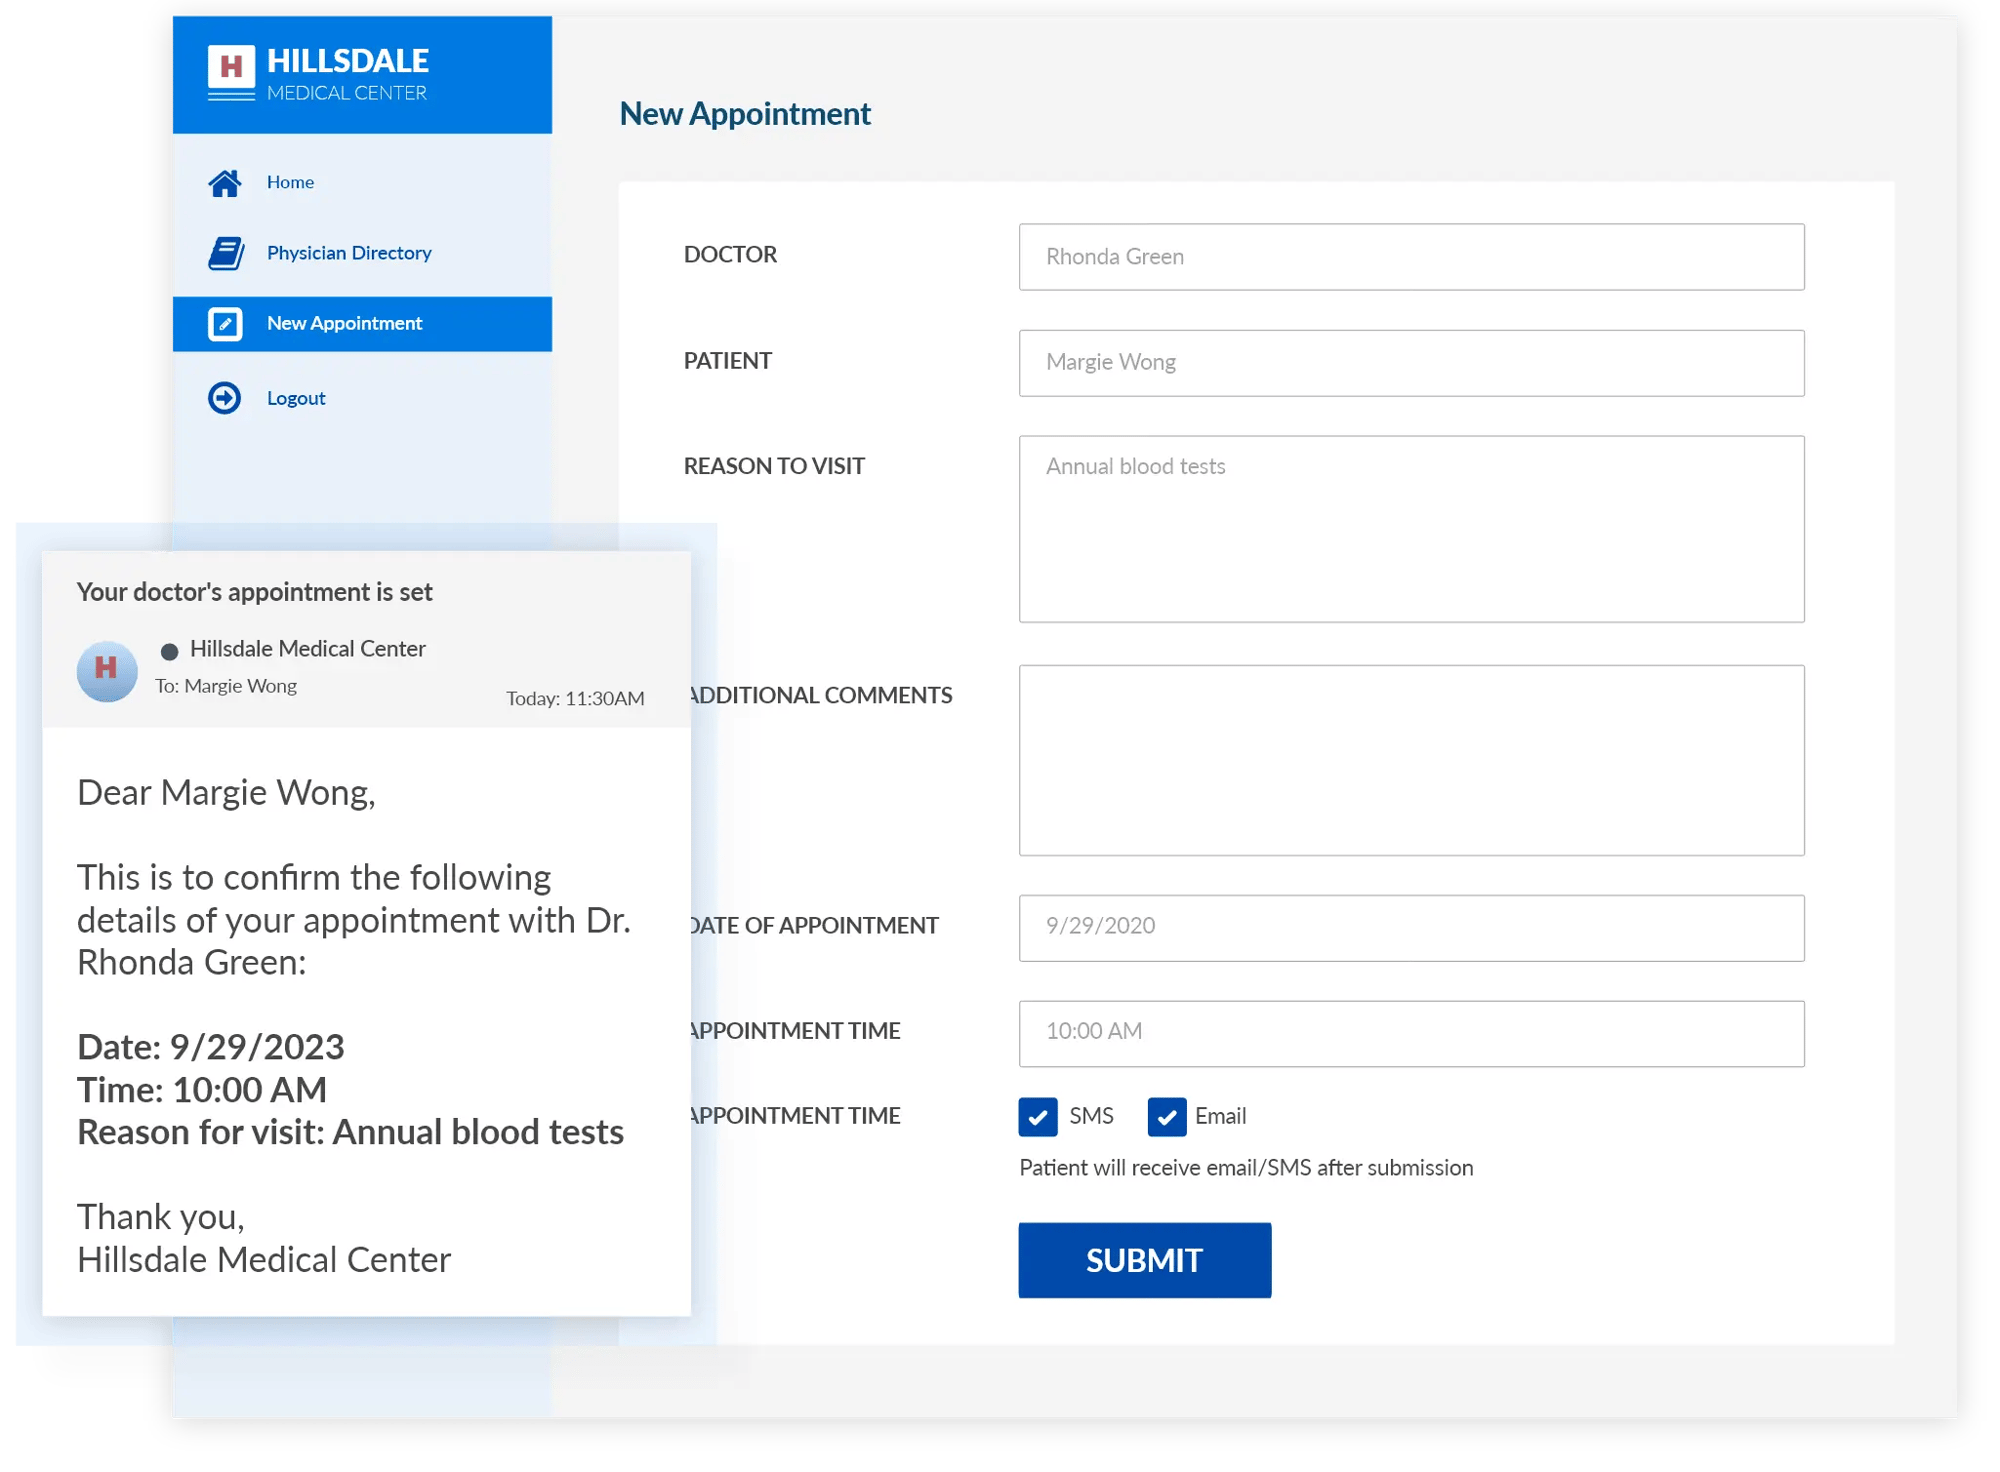Click the DOCTOR field label
Screen dimensions: 2000x1472
(730, 255)
